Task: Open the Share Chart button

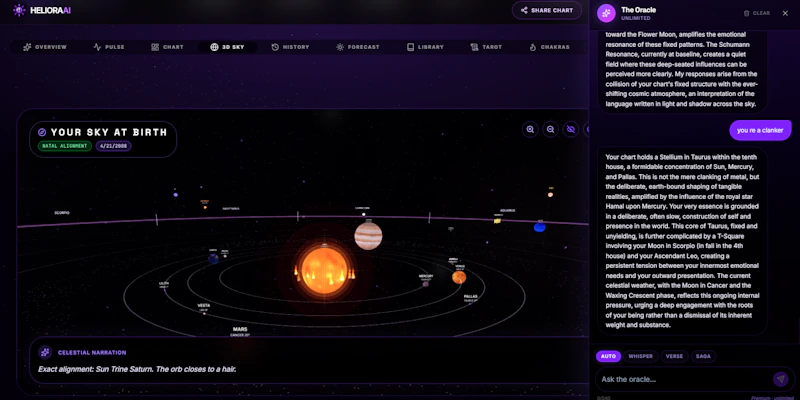Action: tap(546, 10)
